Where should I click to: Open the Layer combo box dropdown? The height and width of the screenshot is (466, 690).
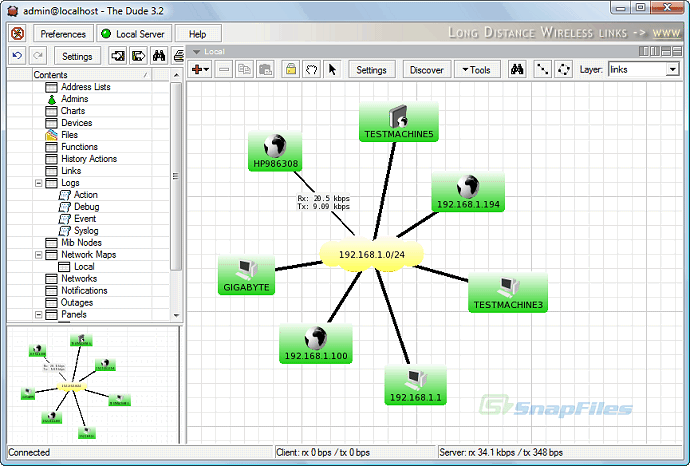(672, 70)
